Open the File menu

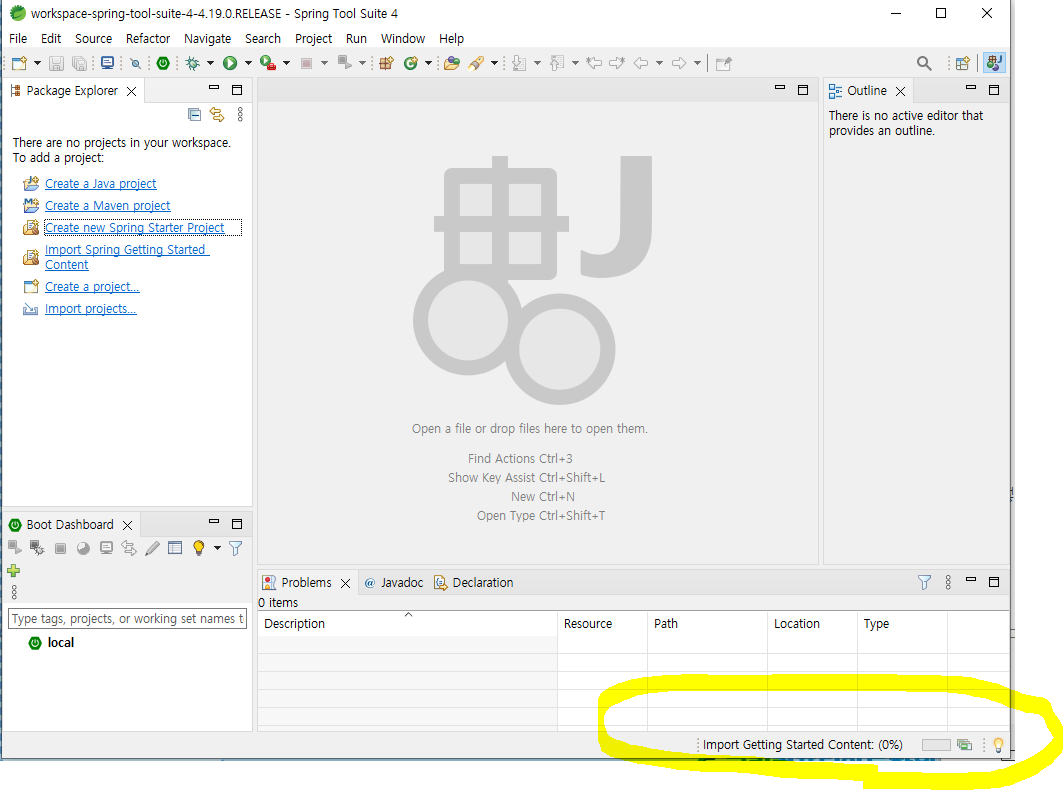[x=18, y=39]
